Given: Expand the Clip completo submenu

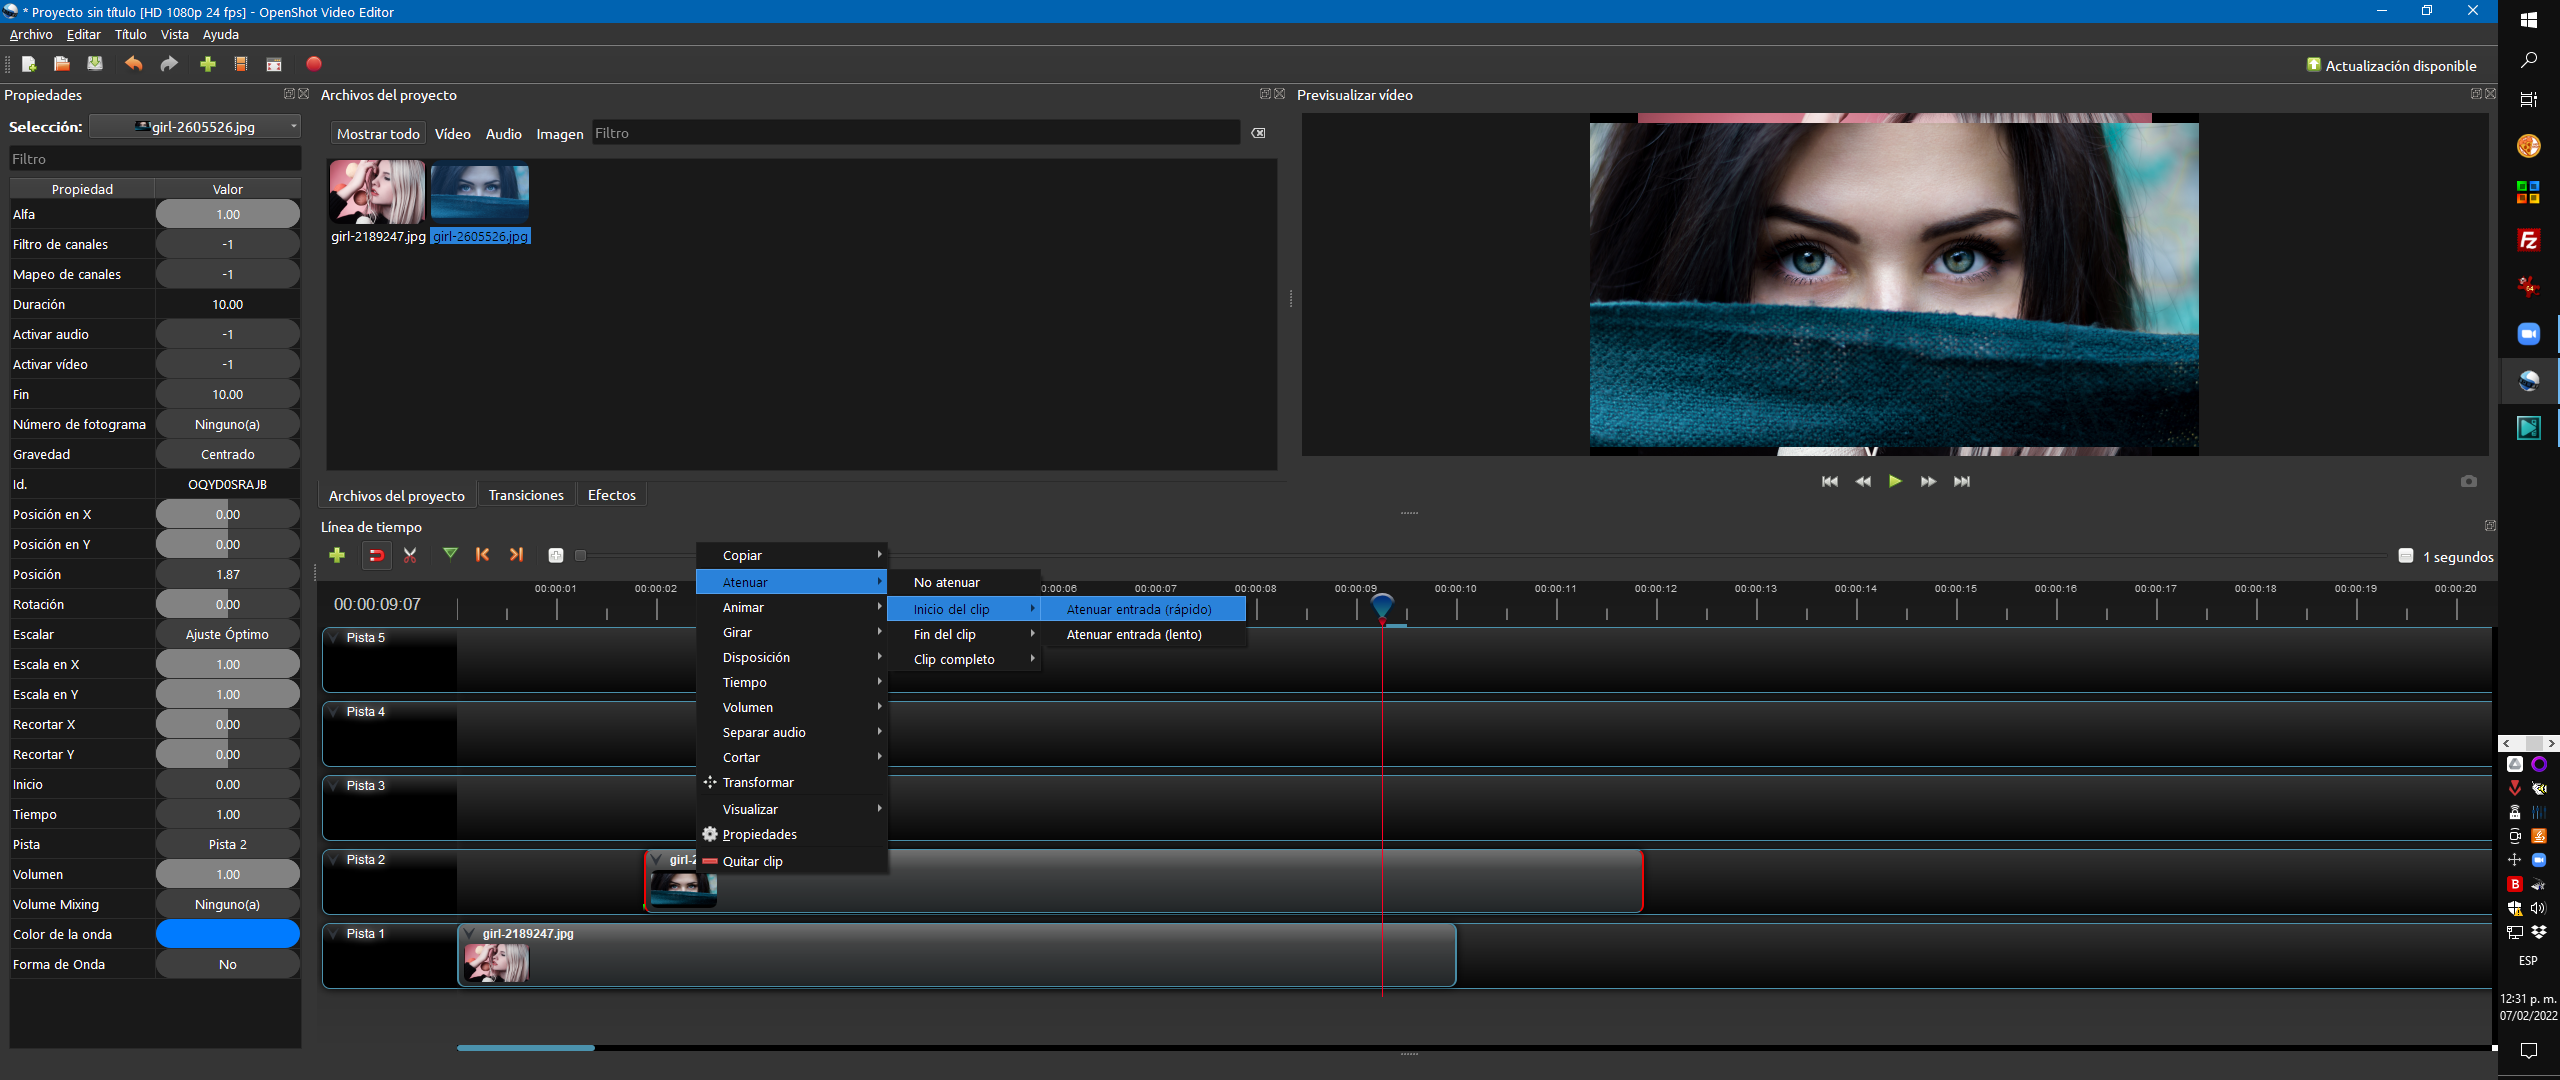Looking at the screenshot, I should point(963,659).
